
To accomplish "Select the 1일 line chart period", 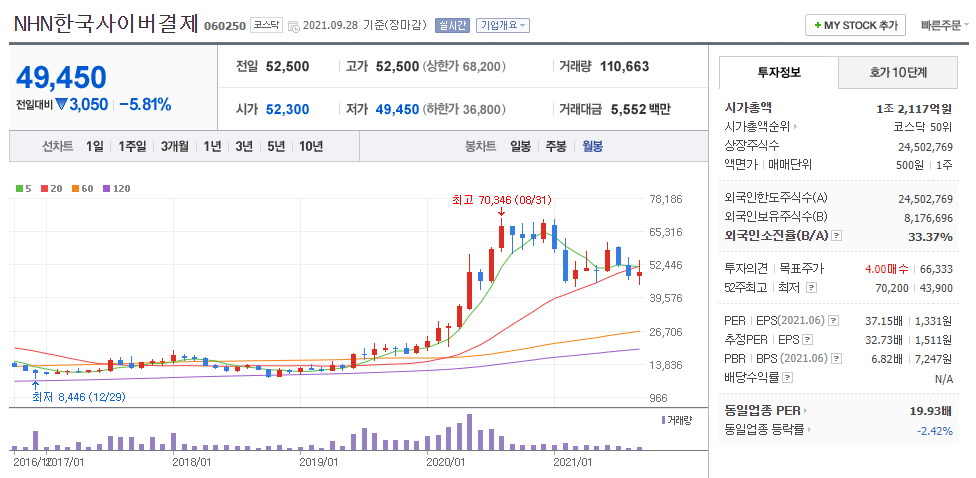I will tap(95, 147).
